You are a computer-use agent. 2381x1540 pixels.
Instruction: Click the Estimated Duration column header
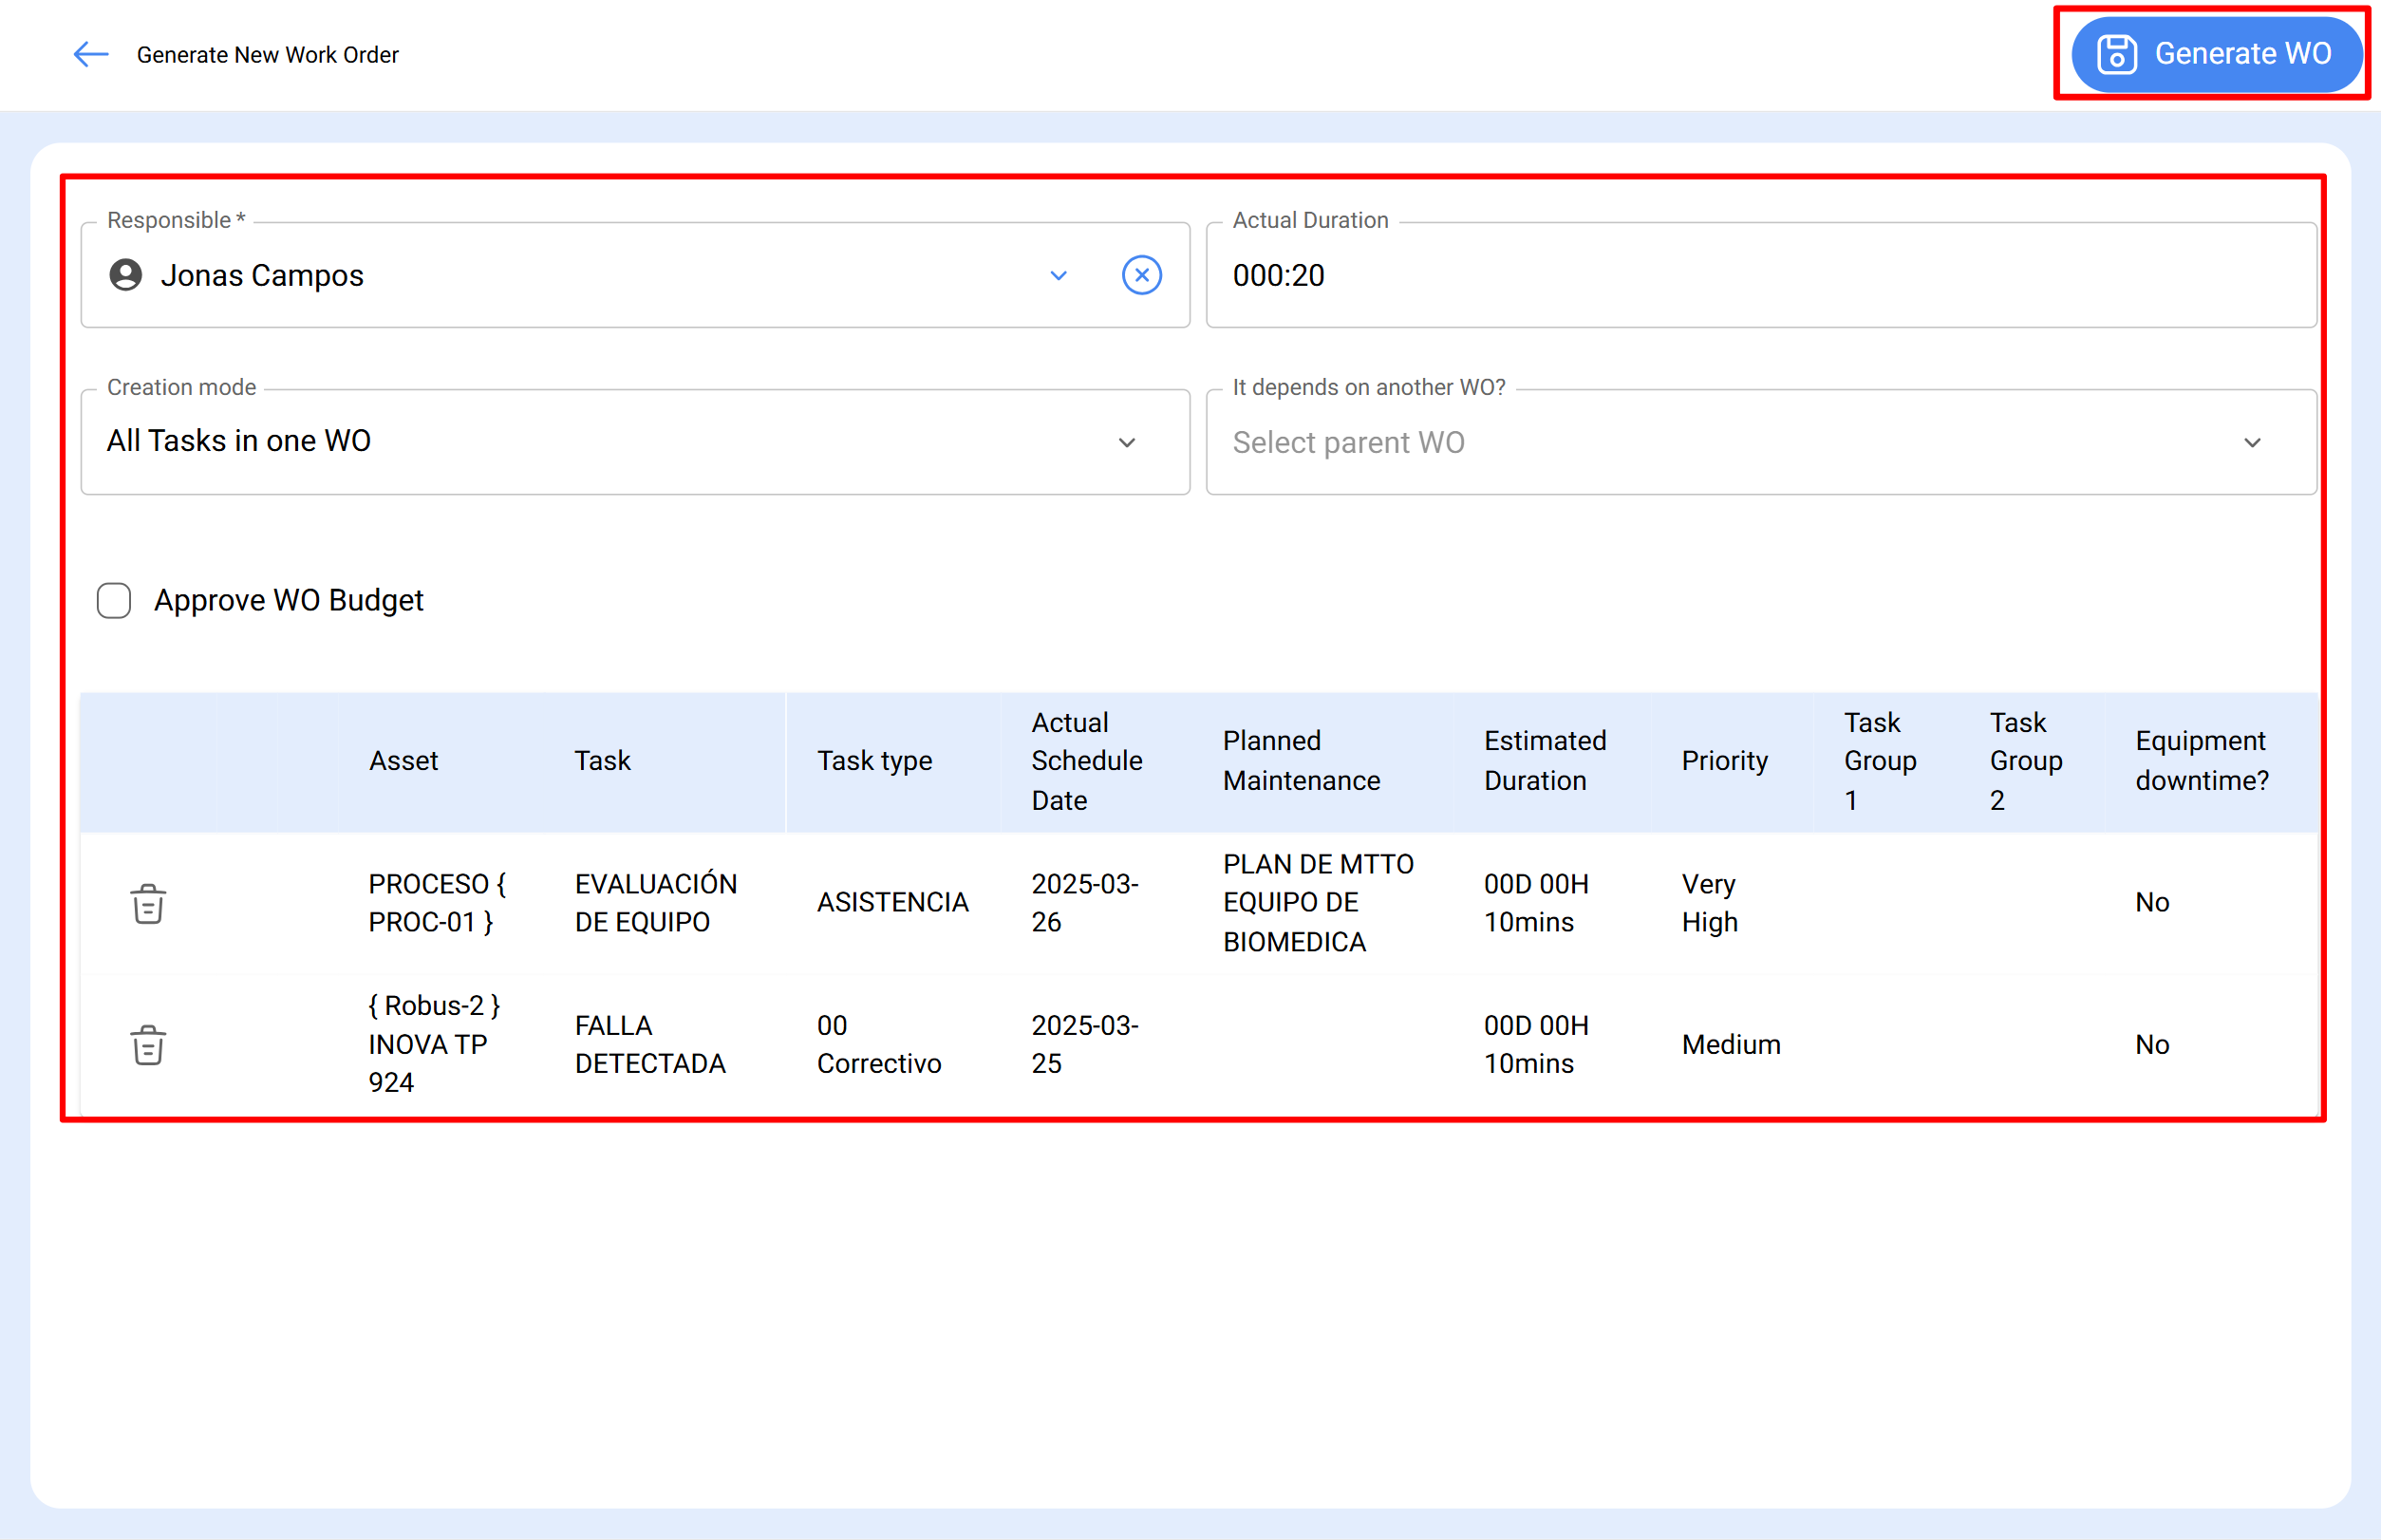[1544, 760]
